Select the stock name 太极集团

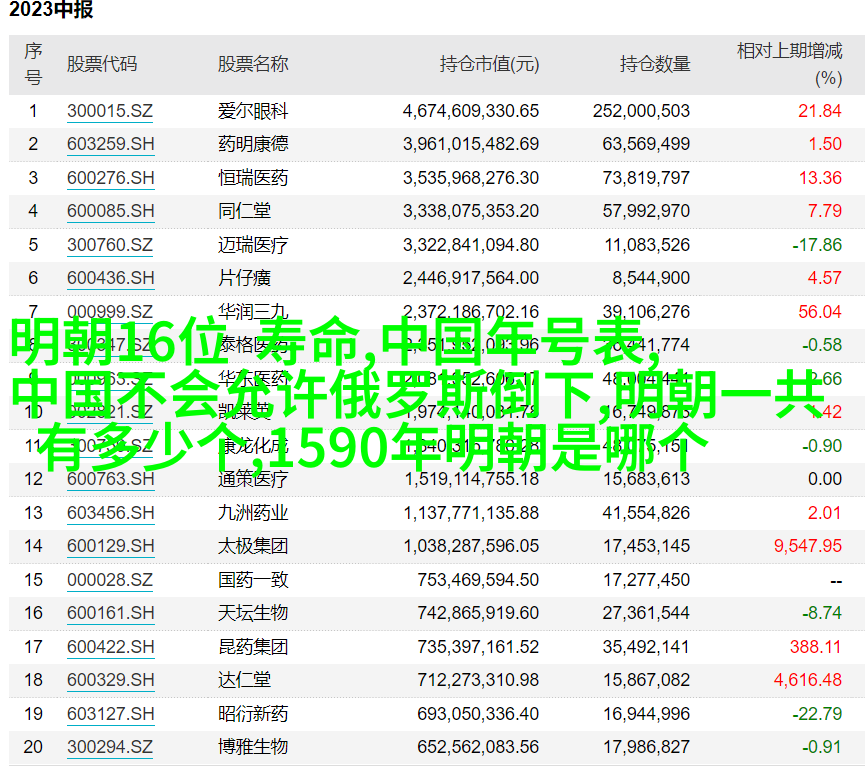tap(253, 546)
